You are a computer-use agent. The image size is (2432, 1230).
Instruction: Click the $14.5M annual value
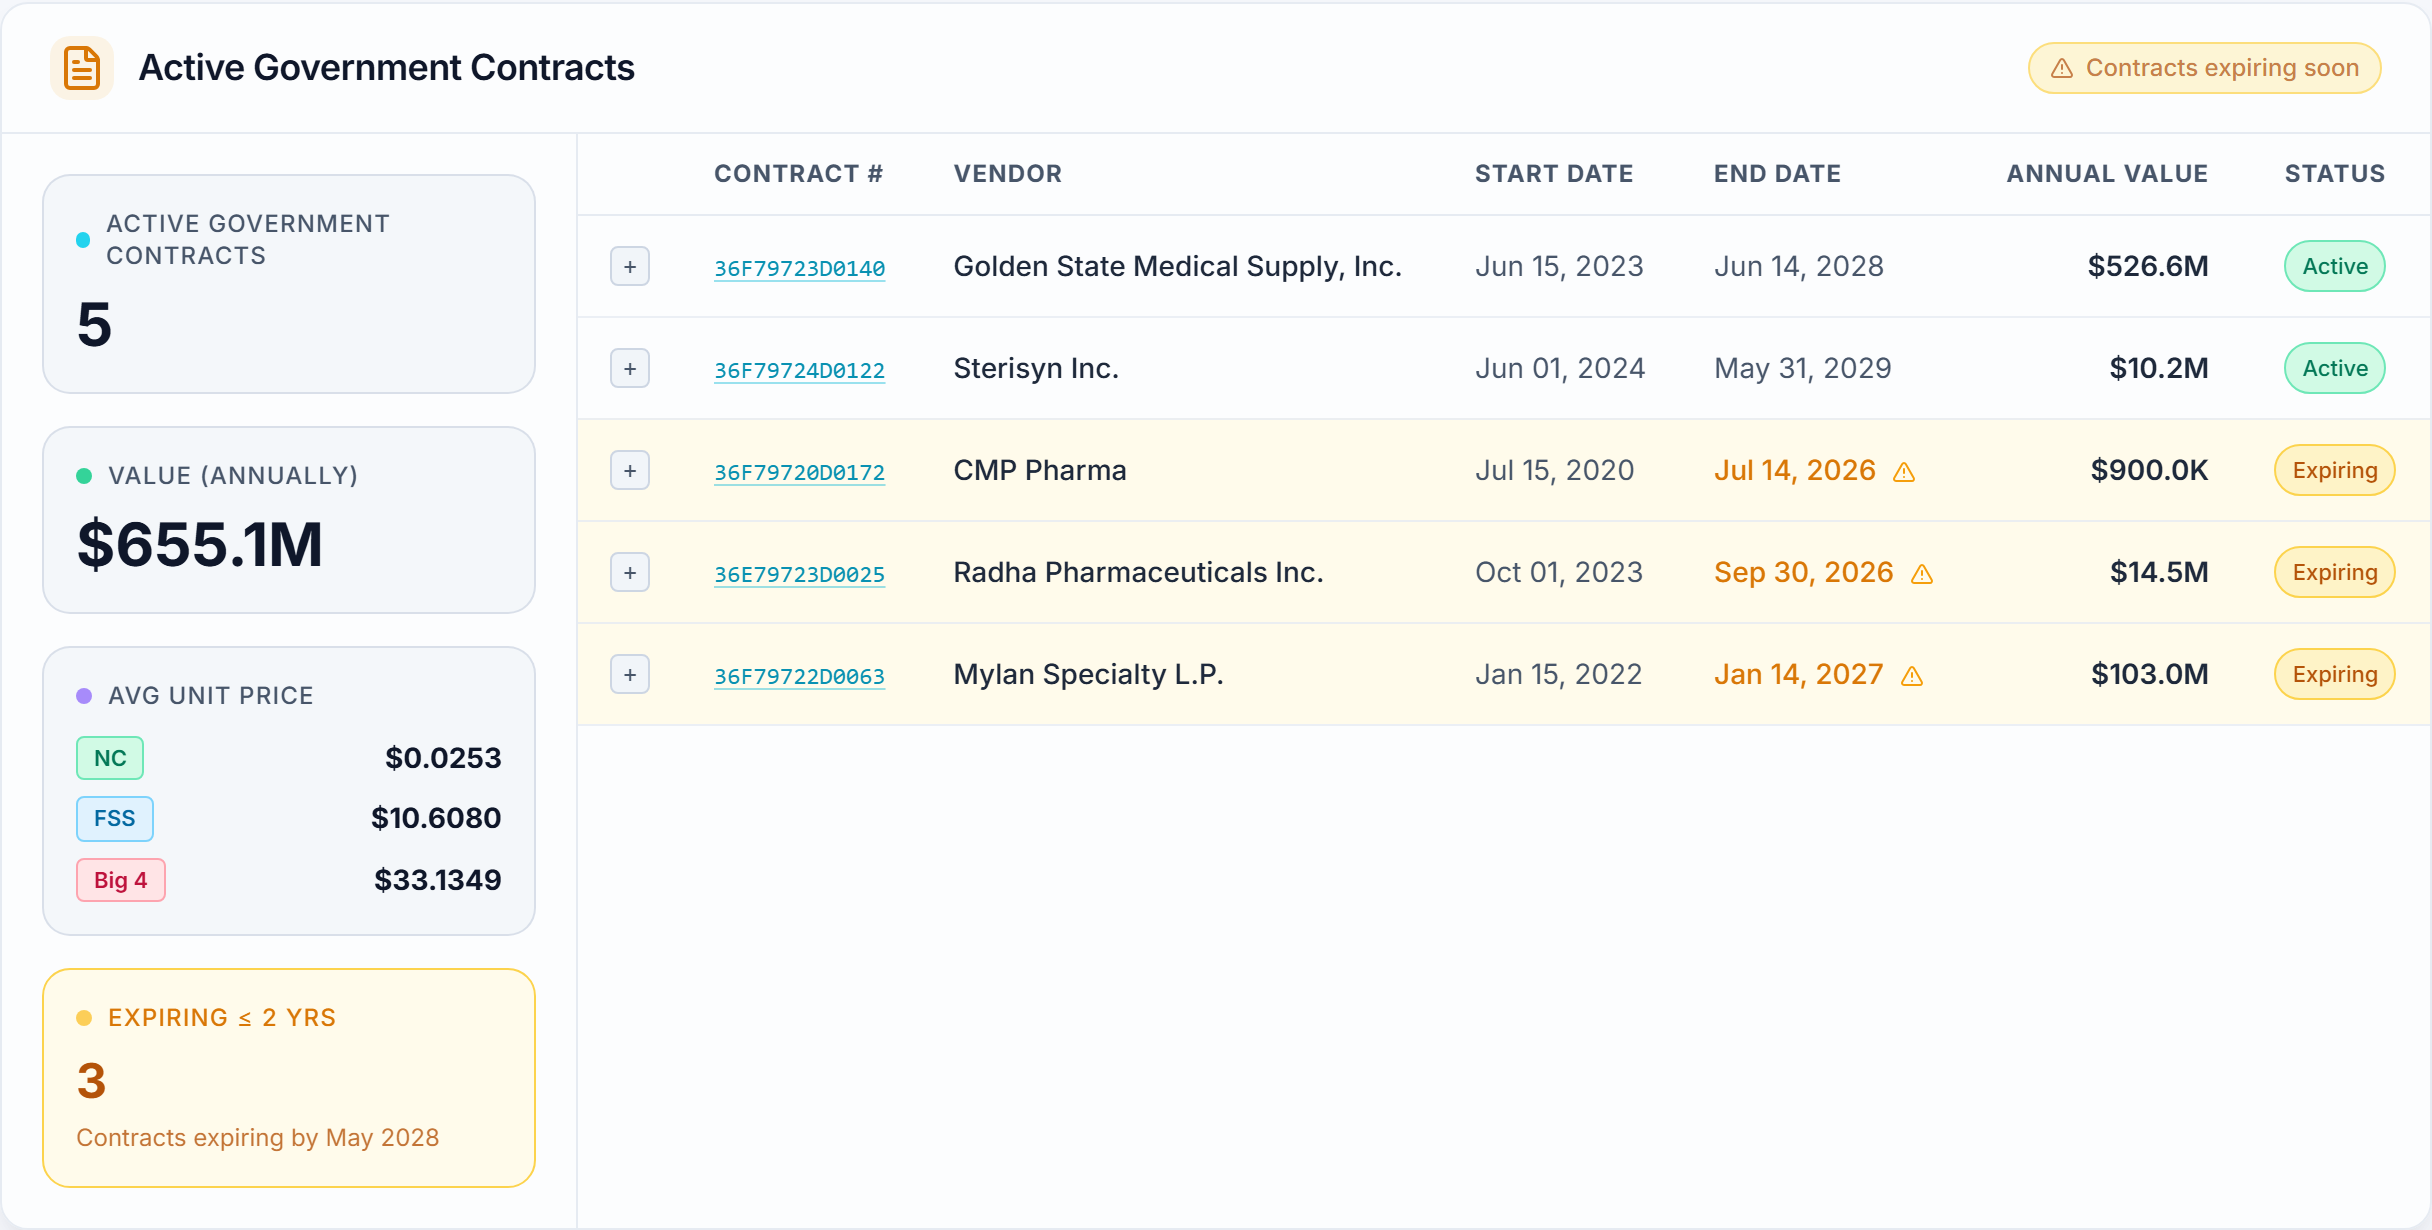(x=2159, y=572)
